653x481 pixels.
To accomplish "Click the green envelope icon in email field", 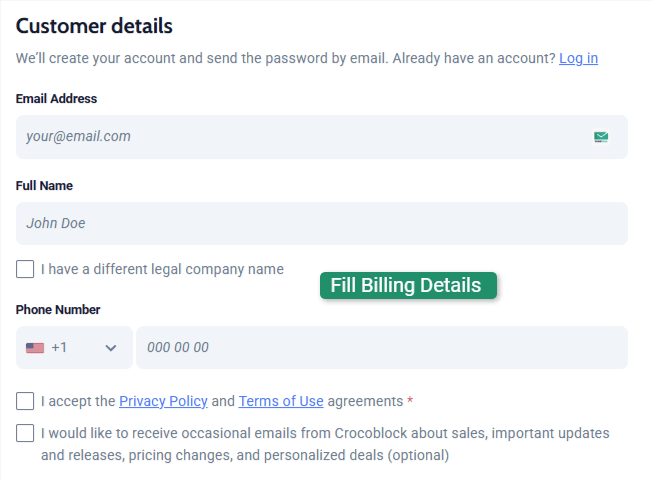I will point(601,137).
